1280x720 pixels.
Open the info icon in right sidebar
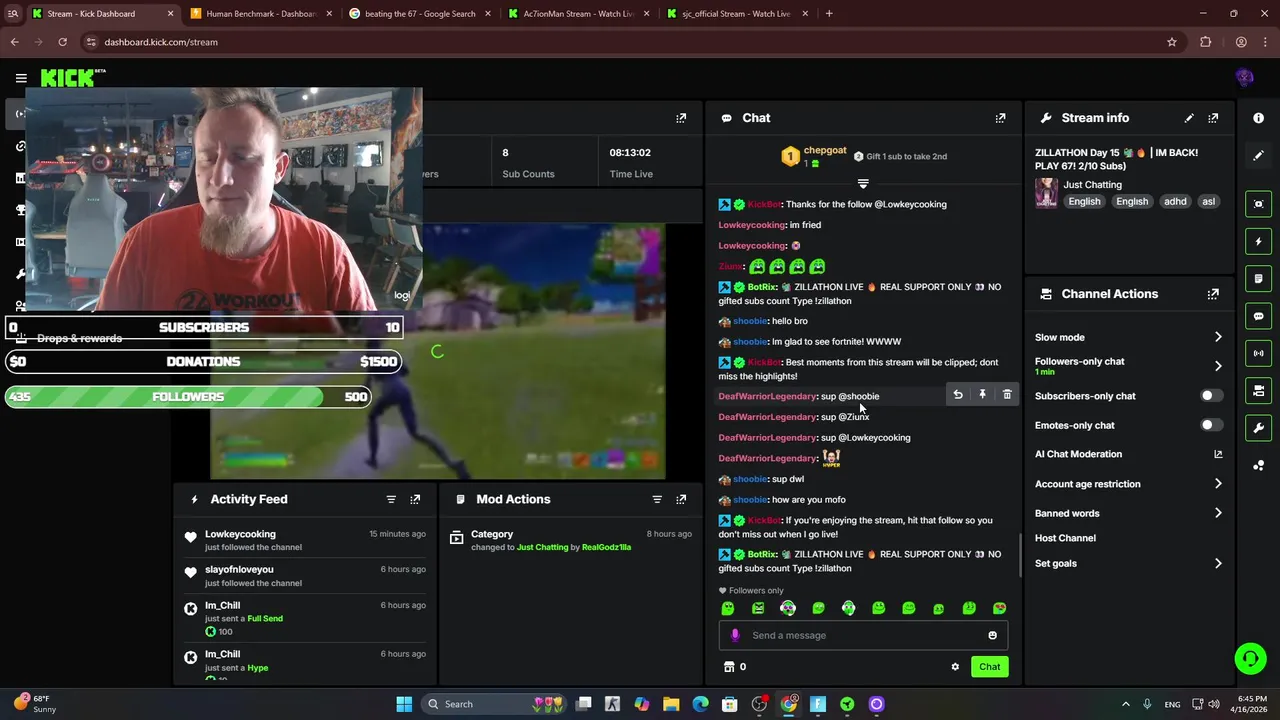click(x=1258, y=118)
